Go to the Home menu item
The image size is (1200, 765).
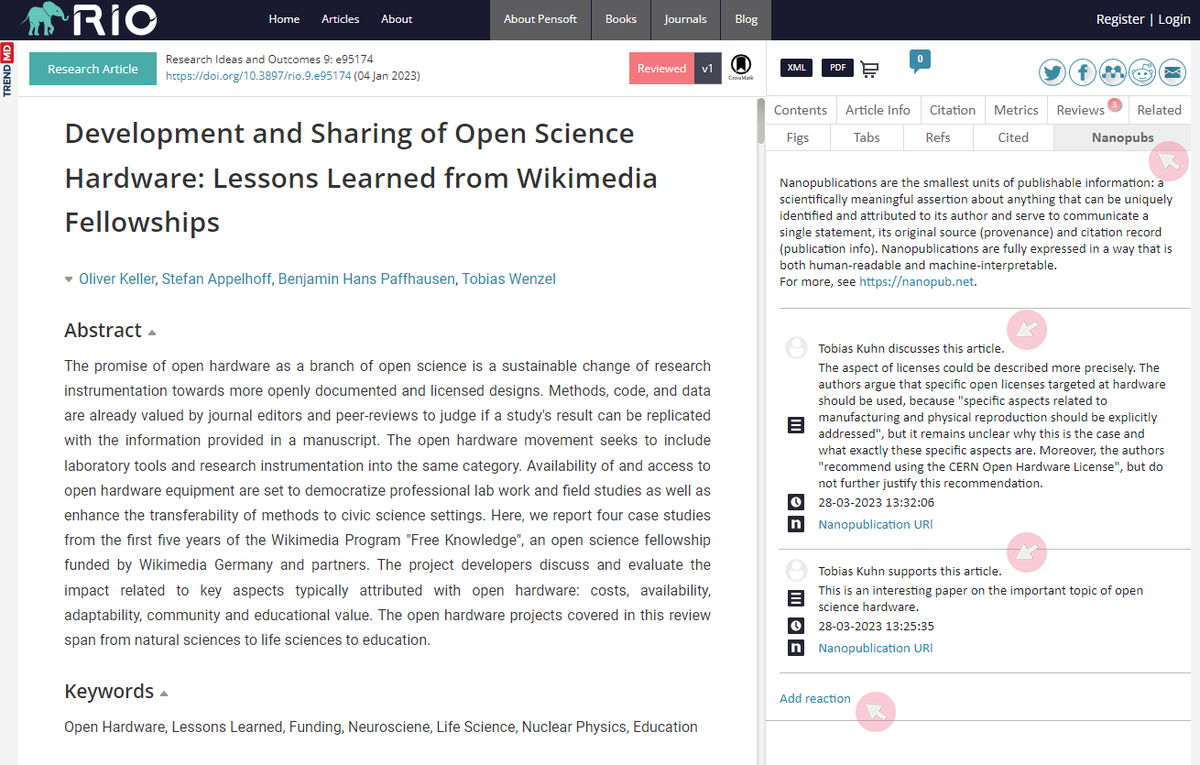(284, 19)
